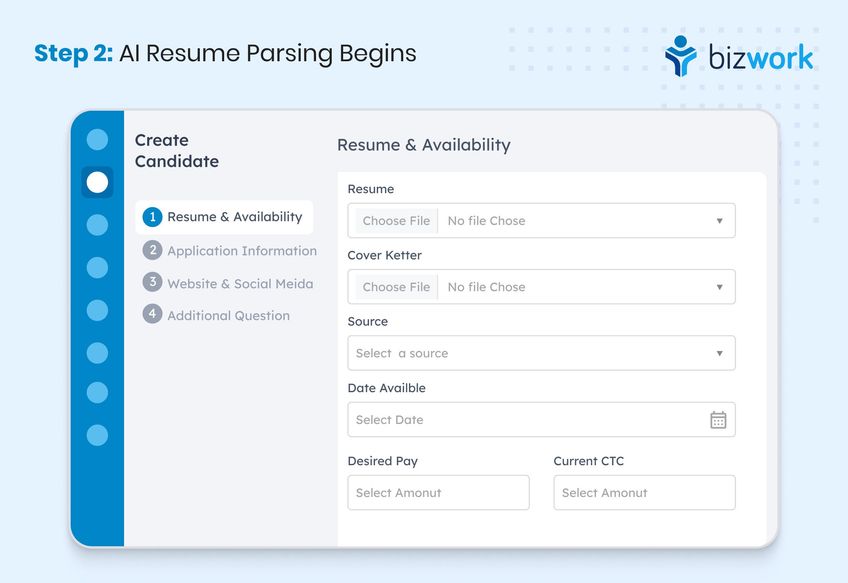Click Choose File under Cover Letter
Image resolution: width=848 pixels, height=583 pixels.
[x=393, y=287]
